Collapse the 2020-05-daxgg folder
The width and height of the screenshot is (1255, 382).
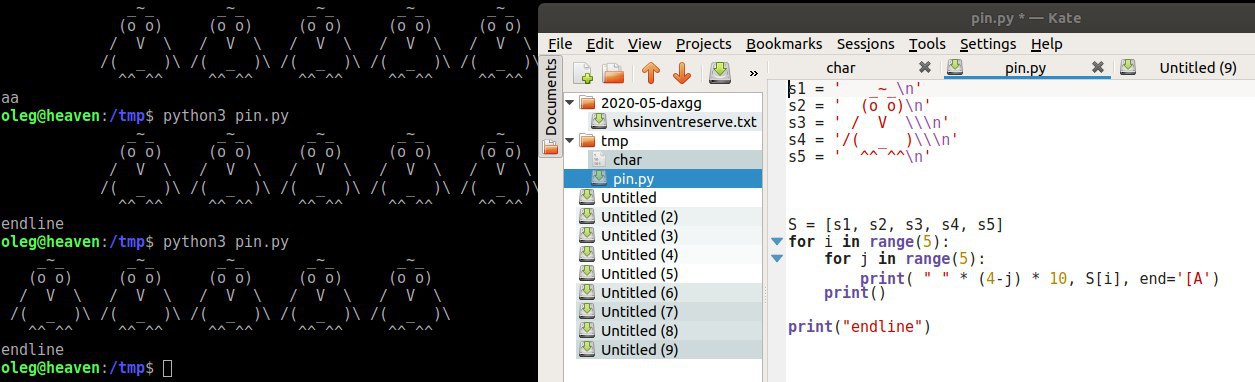(x=570, y=103)
